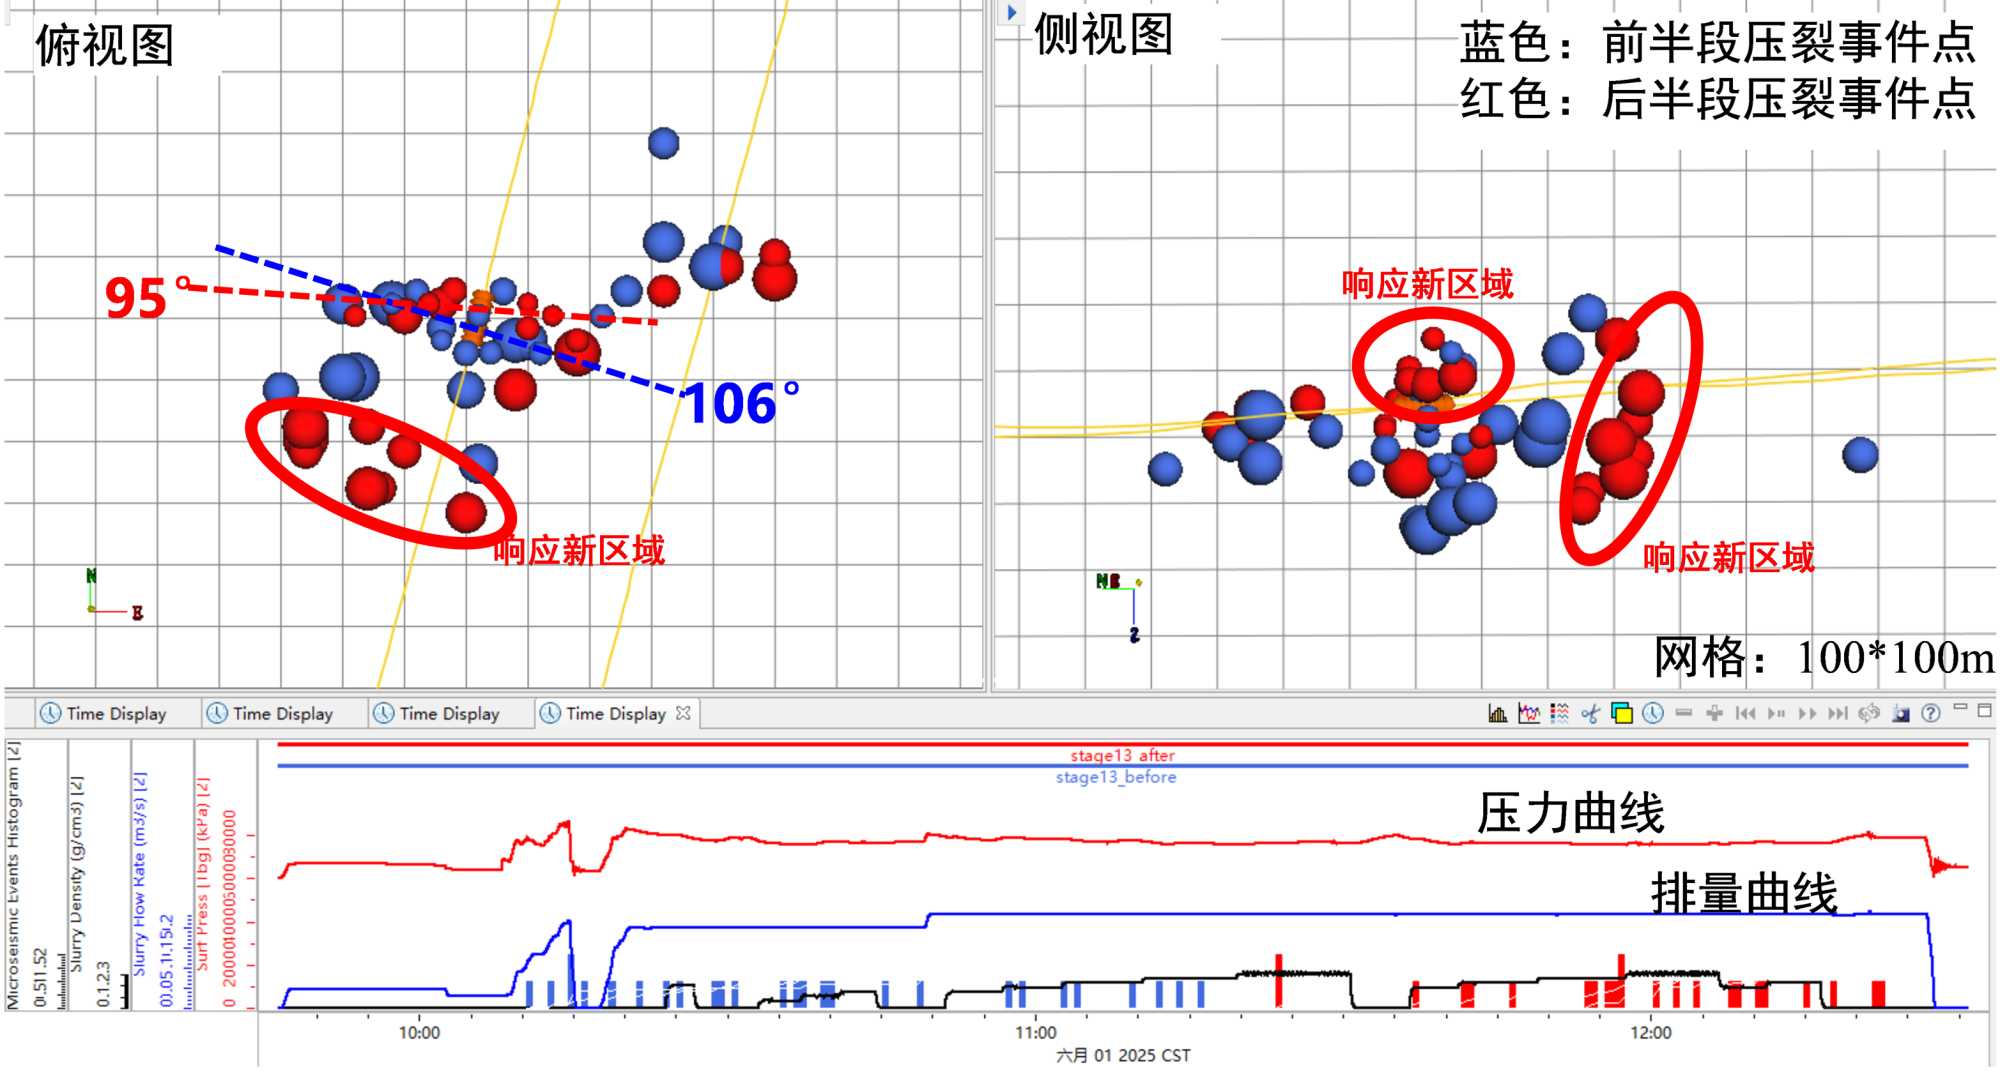Click the play/pause playback button

pos(1776,713)
